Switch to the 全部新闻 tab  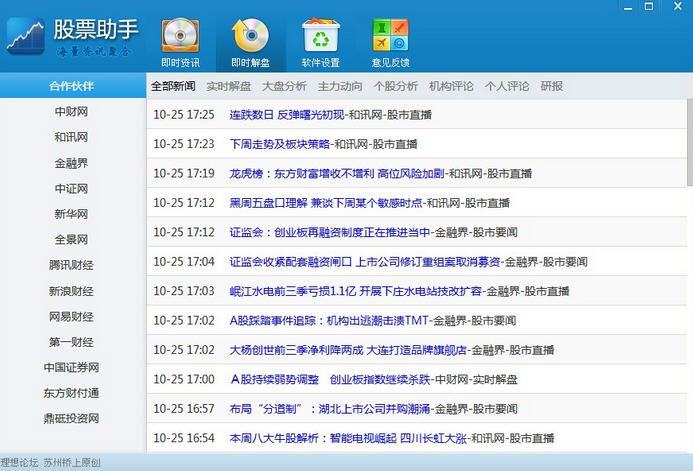click(x=173, y=86)
